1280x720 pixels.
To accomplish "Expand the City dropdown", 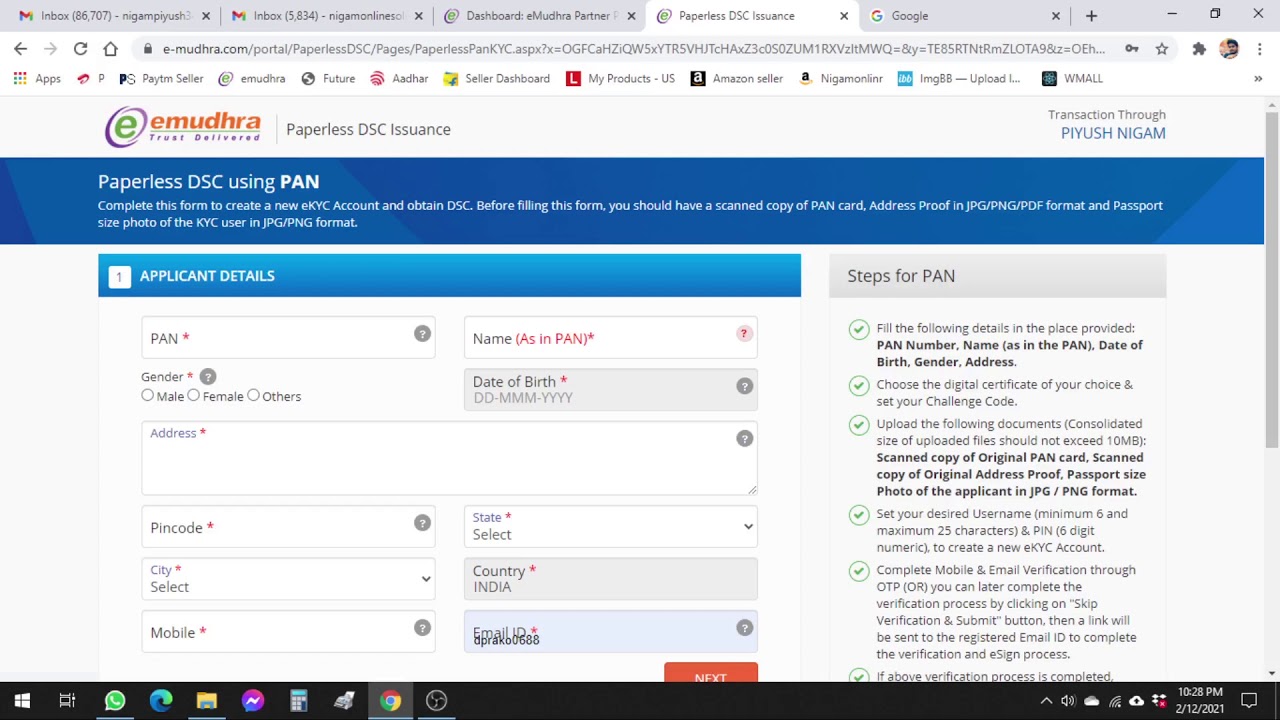I will pyautogui.click(x=288, y=579).
